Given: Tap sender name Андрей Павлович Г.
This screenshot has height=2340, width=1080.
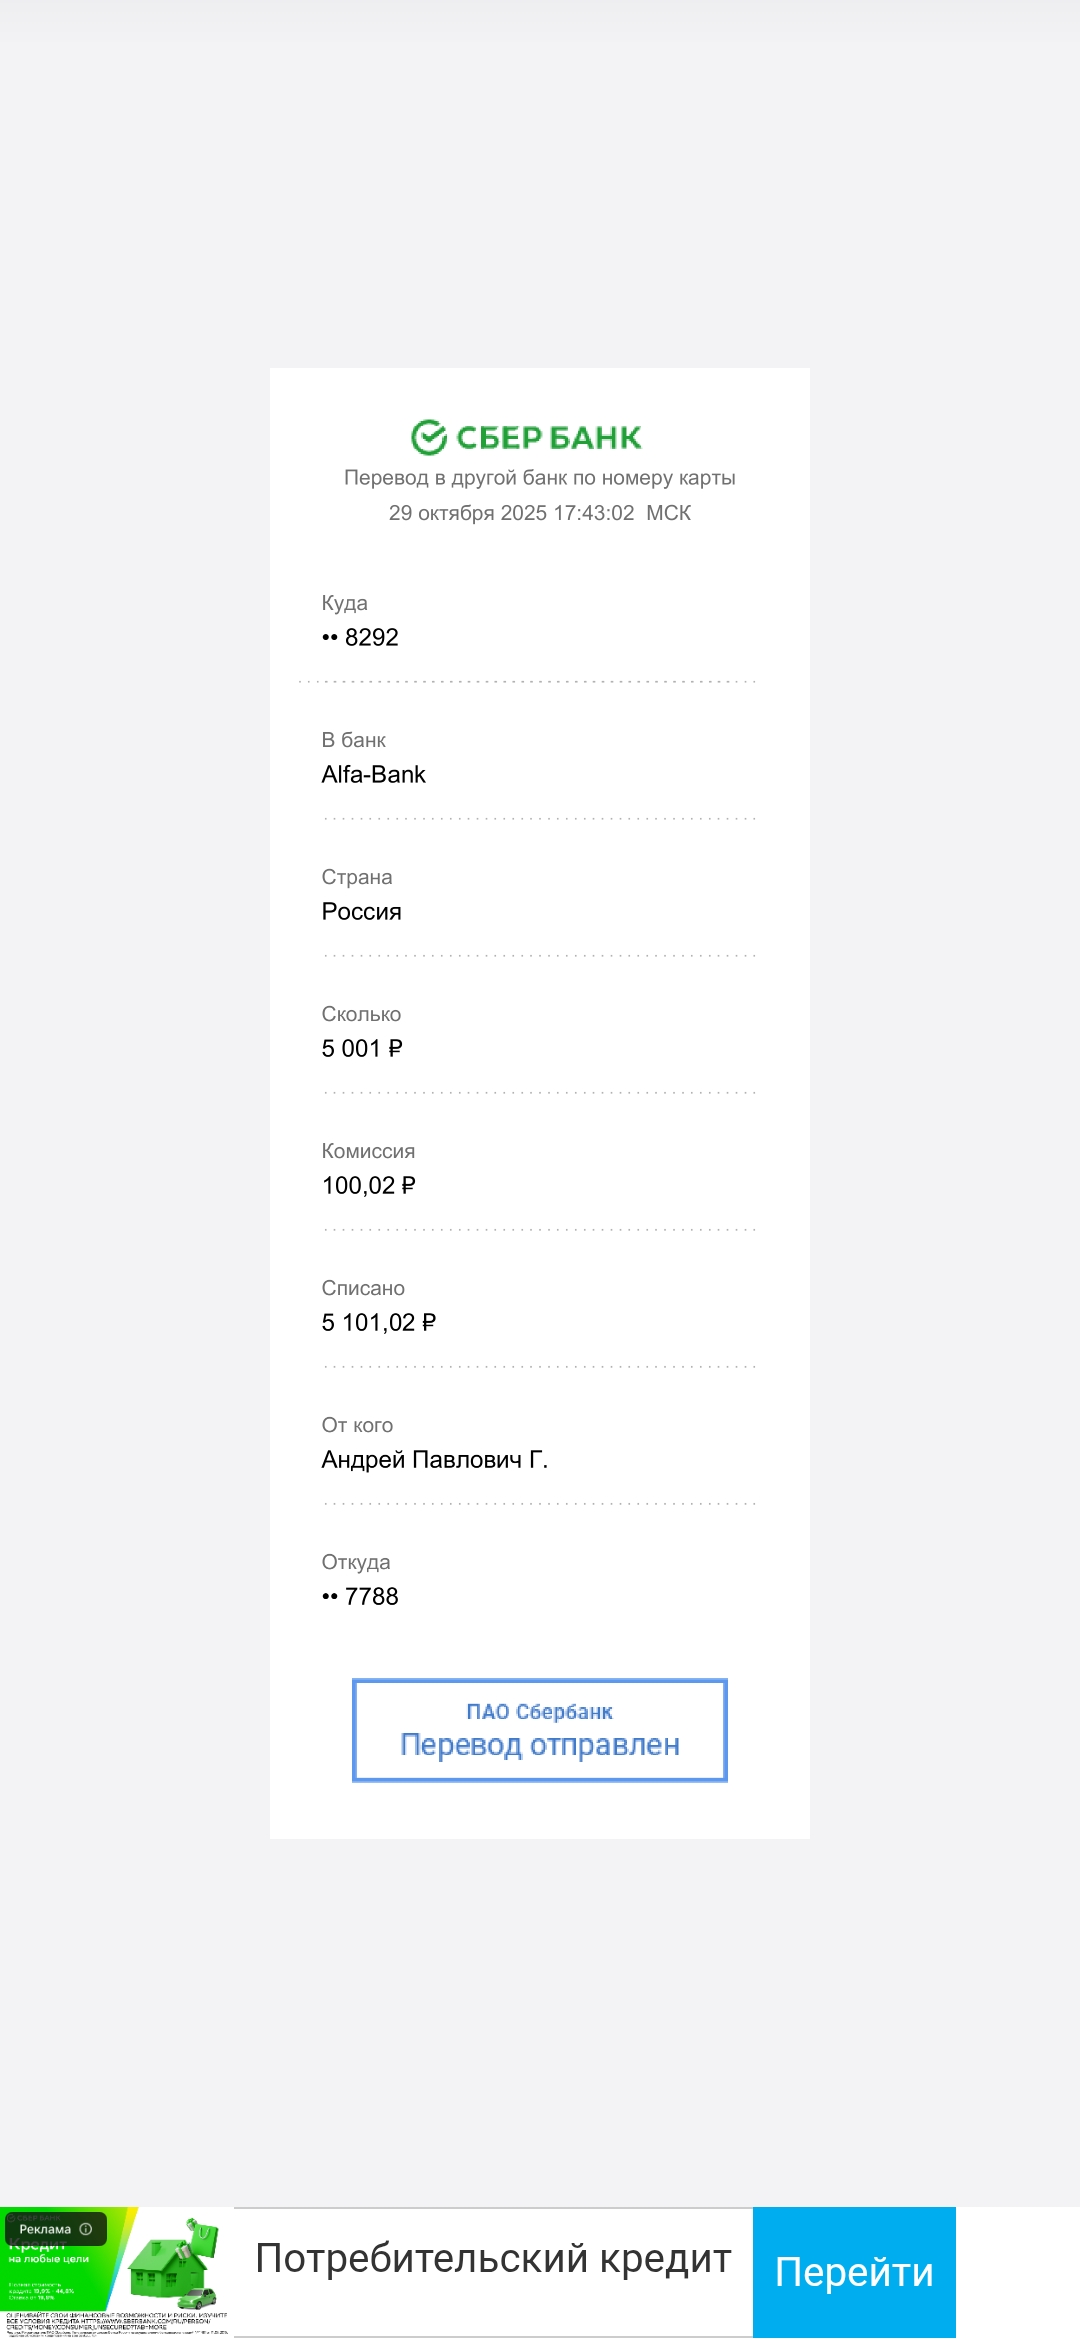Looking at the screenshot, I should click(435, 1459).
